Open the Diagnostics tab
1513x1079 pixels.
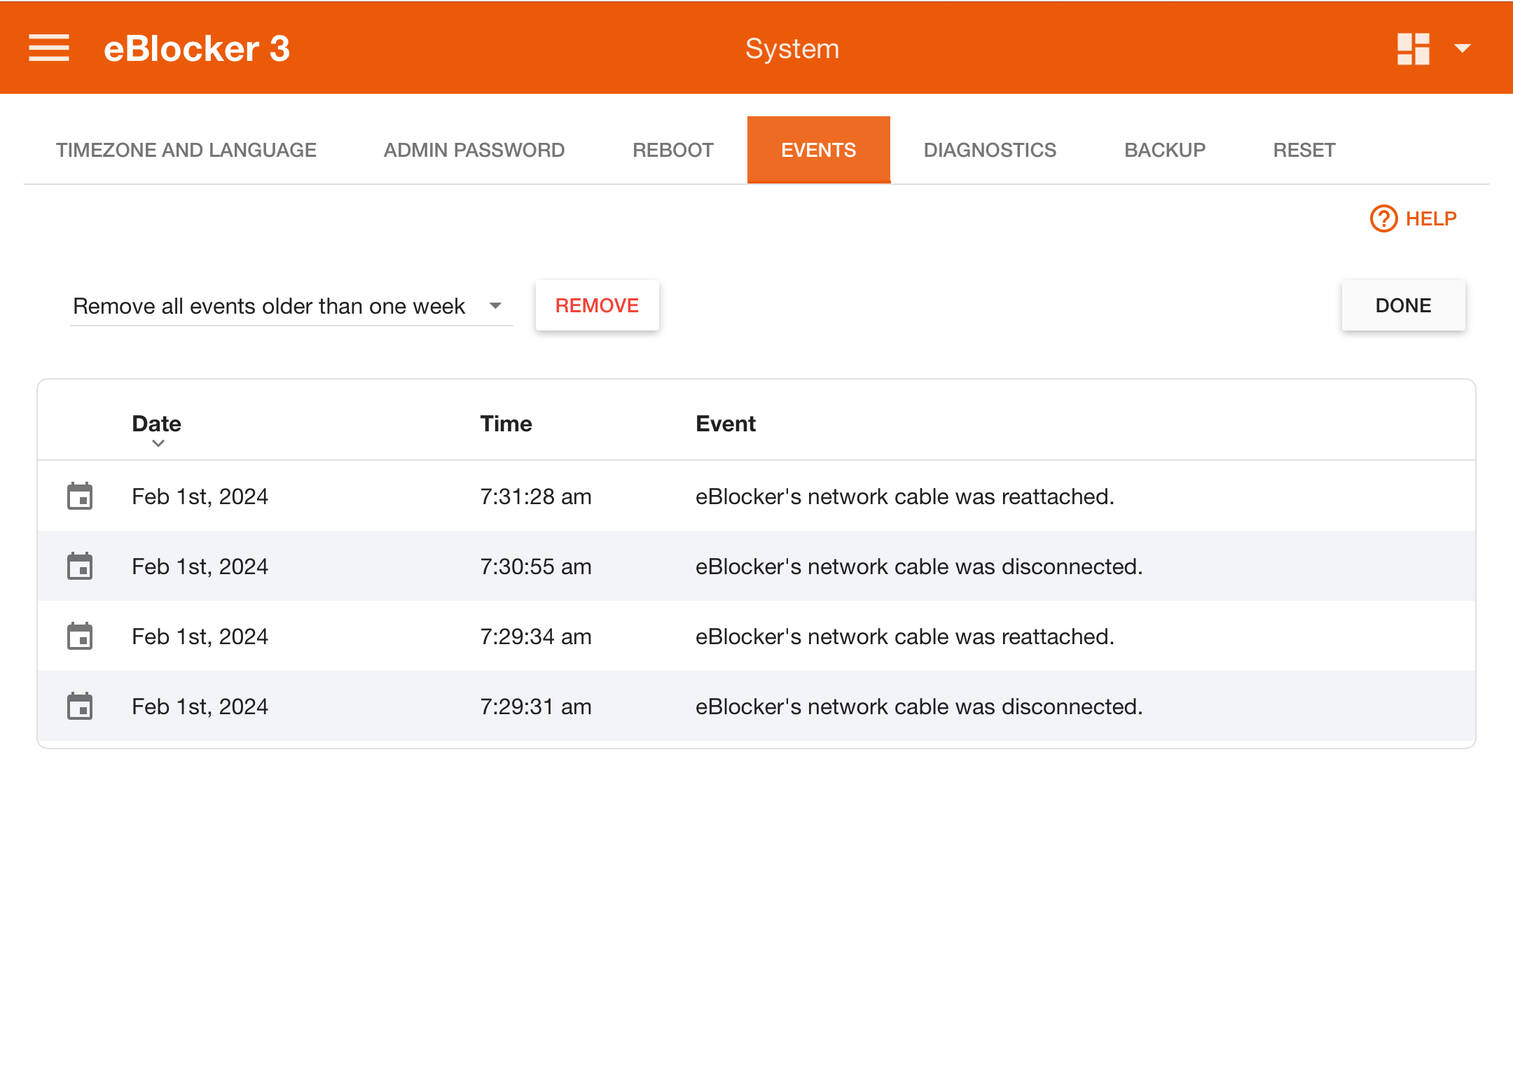[x=990, y=150]
